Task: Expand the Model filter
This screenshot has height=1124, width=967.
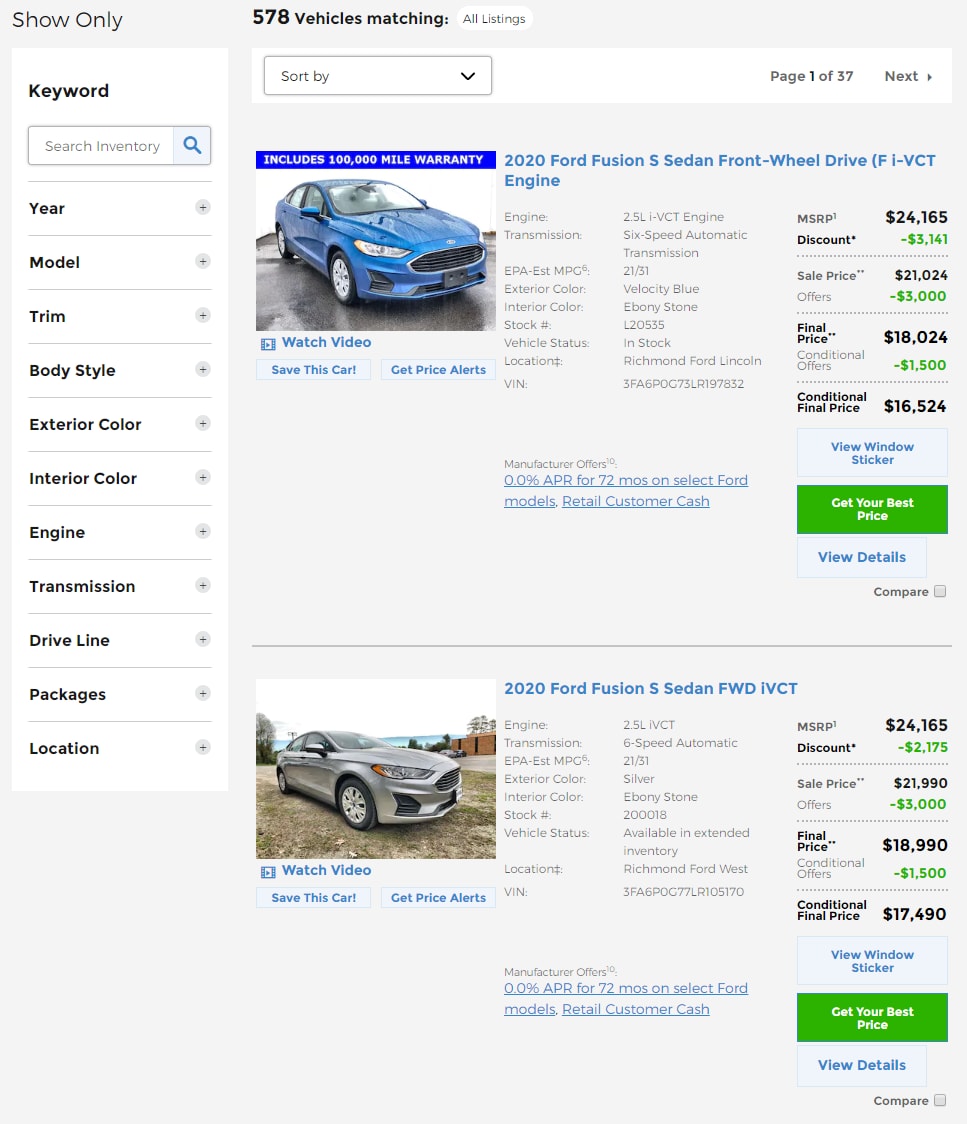Action: [x=203, y=261]
